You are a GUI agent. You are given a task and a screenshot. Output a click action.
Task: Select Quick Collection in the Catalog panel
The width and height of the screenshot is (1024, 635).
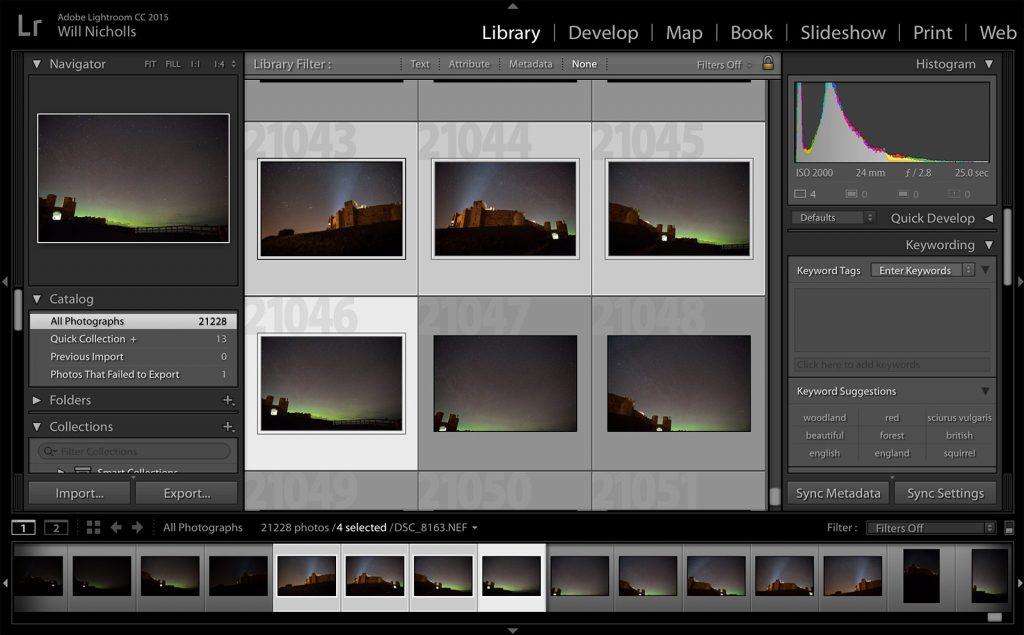tap(90, 338)
